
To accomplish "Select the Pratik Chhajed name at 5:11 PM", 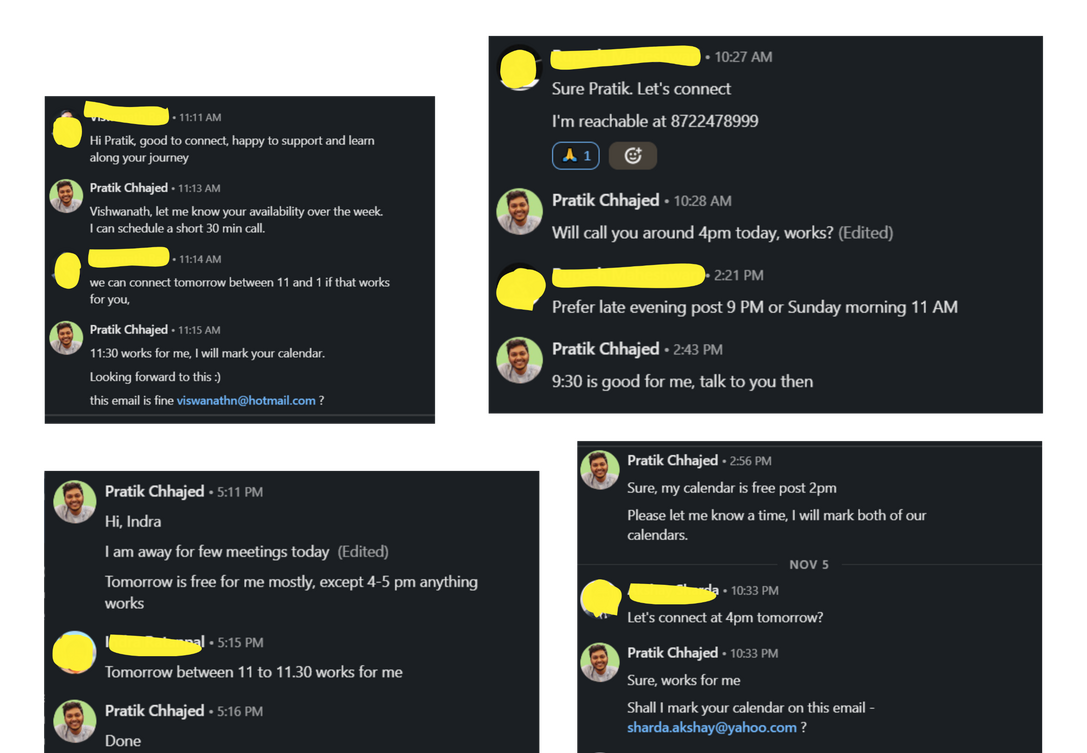I will coord(154,491).
